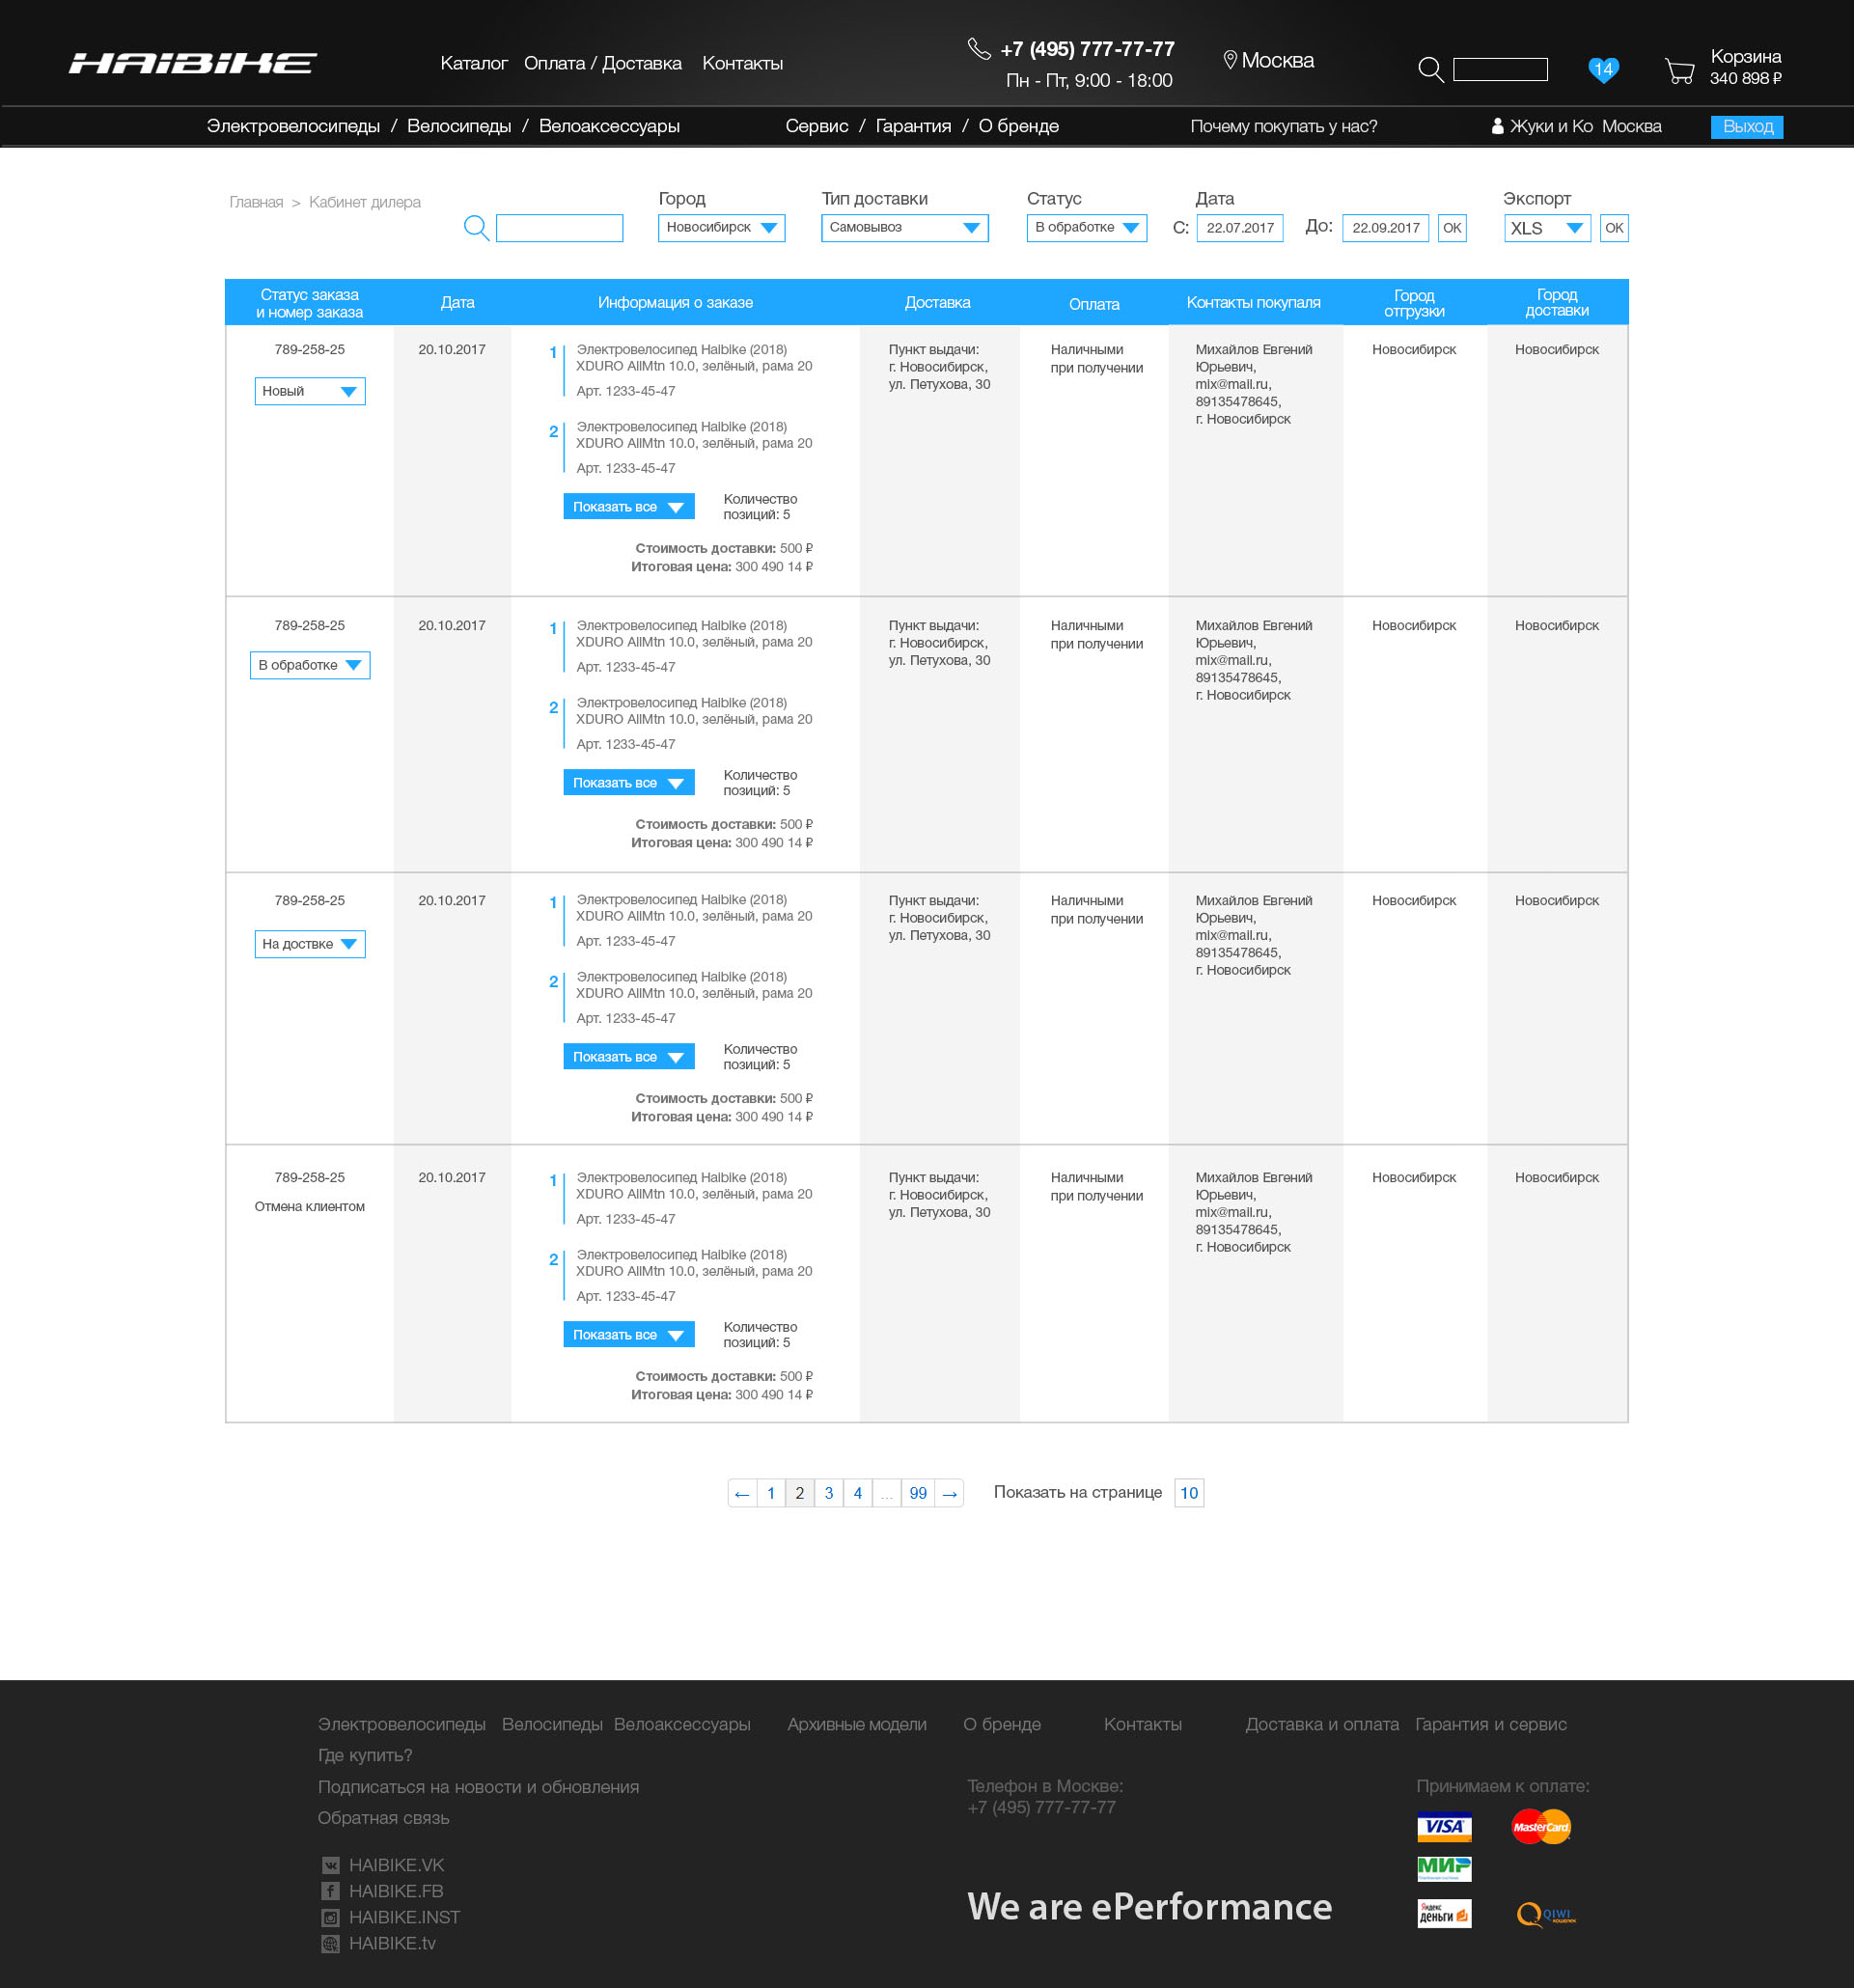Click the phone icon in header
The image size is (1854, 1988).
[979, 48]
